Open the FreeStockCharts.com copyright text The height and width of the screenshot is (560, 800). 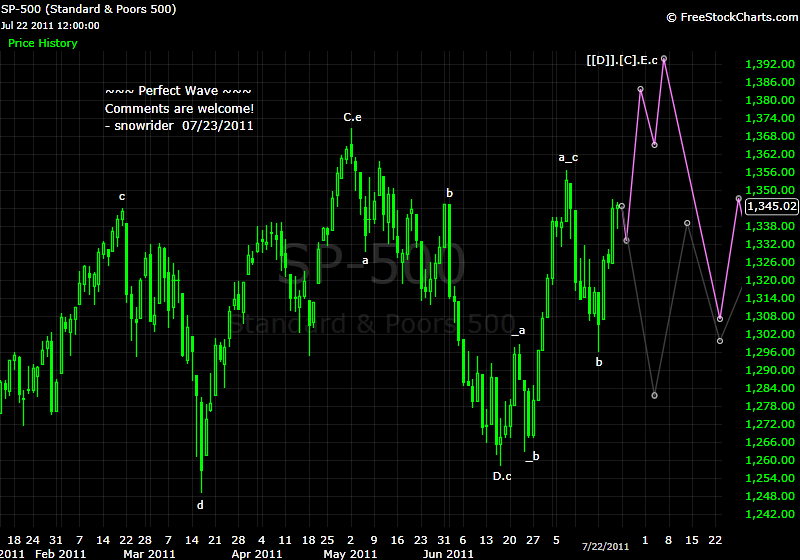coord(732,17)
